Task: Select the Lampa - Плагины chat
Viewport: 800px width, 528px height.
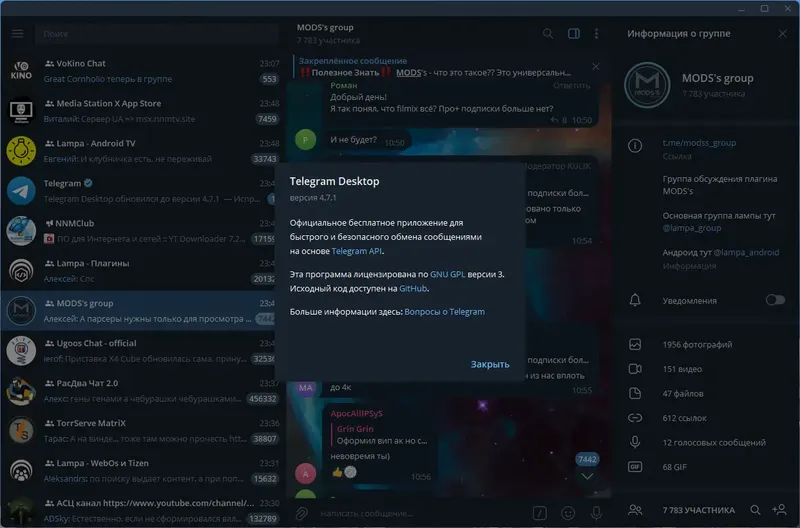Action: tap(138, 271)
